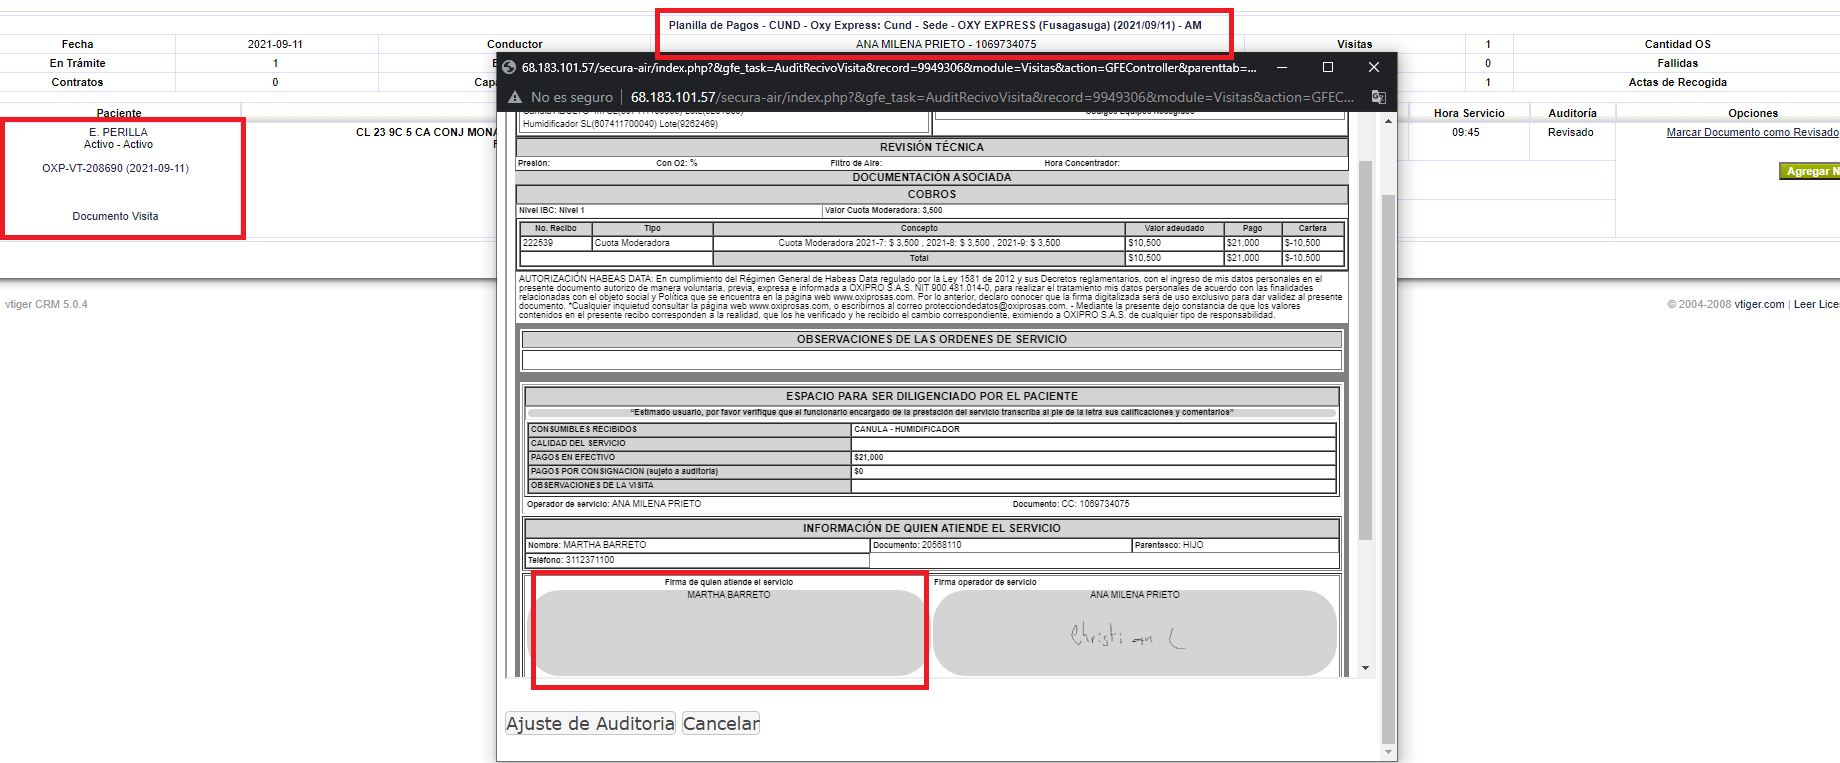
Task: Click the 'Visitas' label in summary table
Action: click(1355, 44)
